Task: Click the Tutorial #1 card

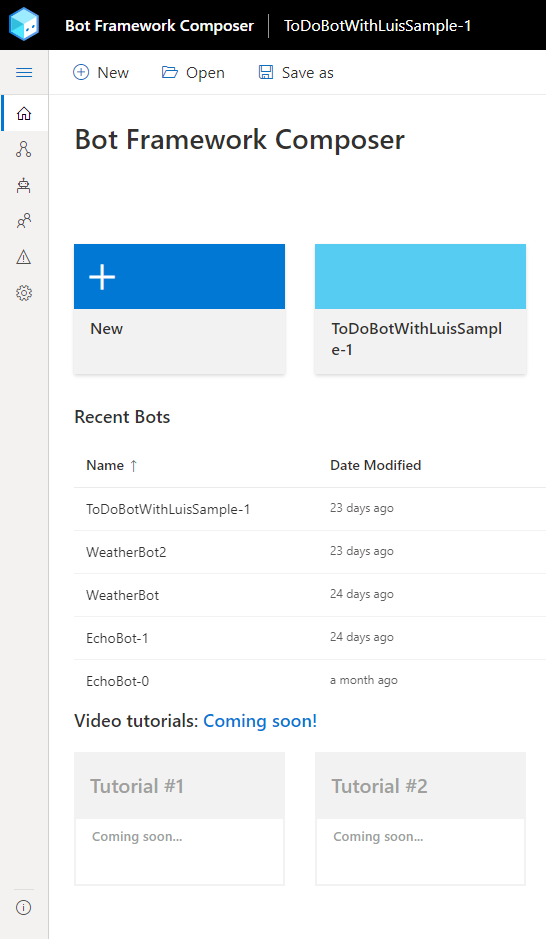Action: pyautogui.click(x=180, y=819)
